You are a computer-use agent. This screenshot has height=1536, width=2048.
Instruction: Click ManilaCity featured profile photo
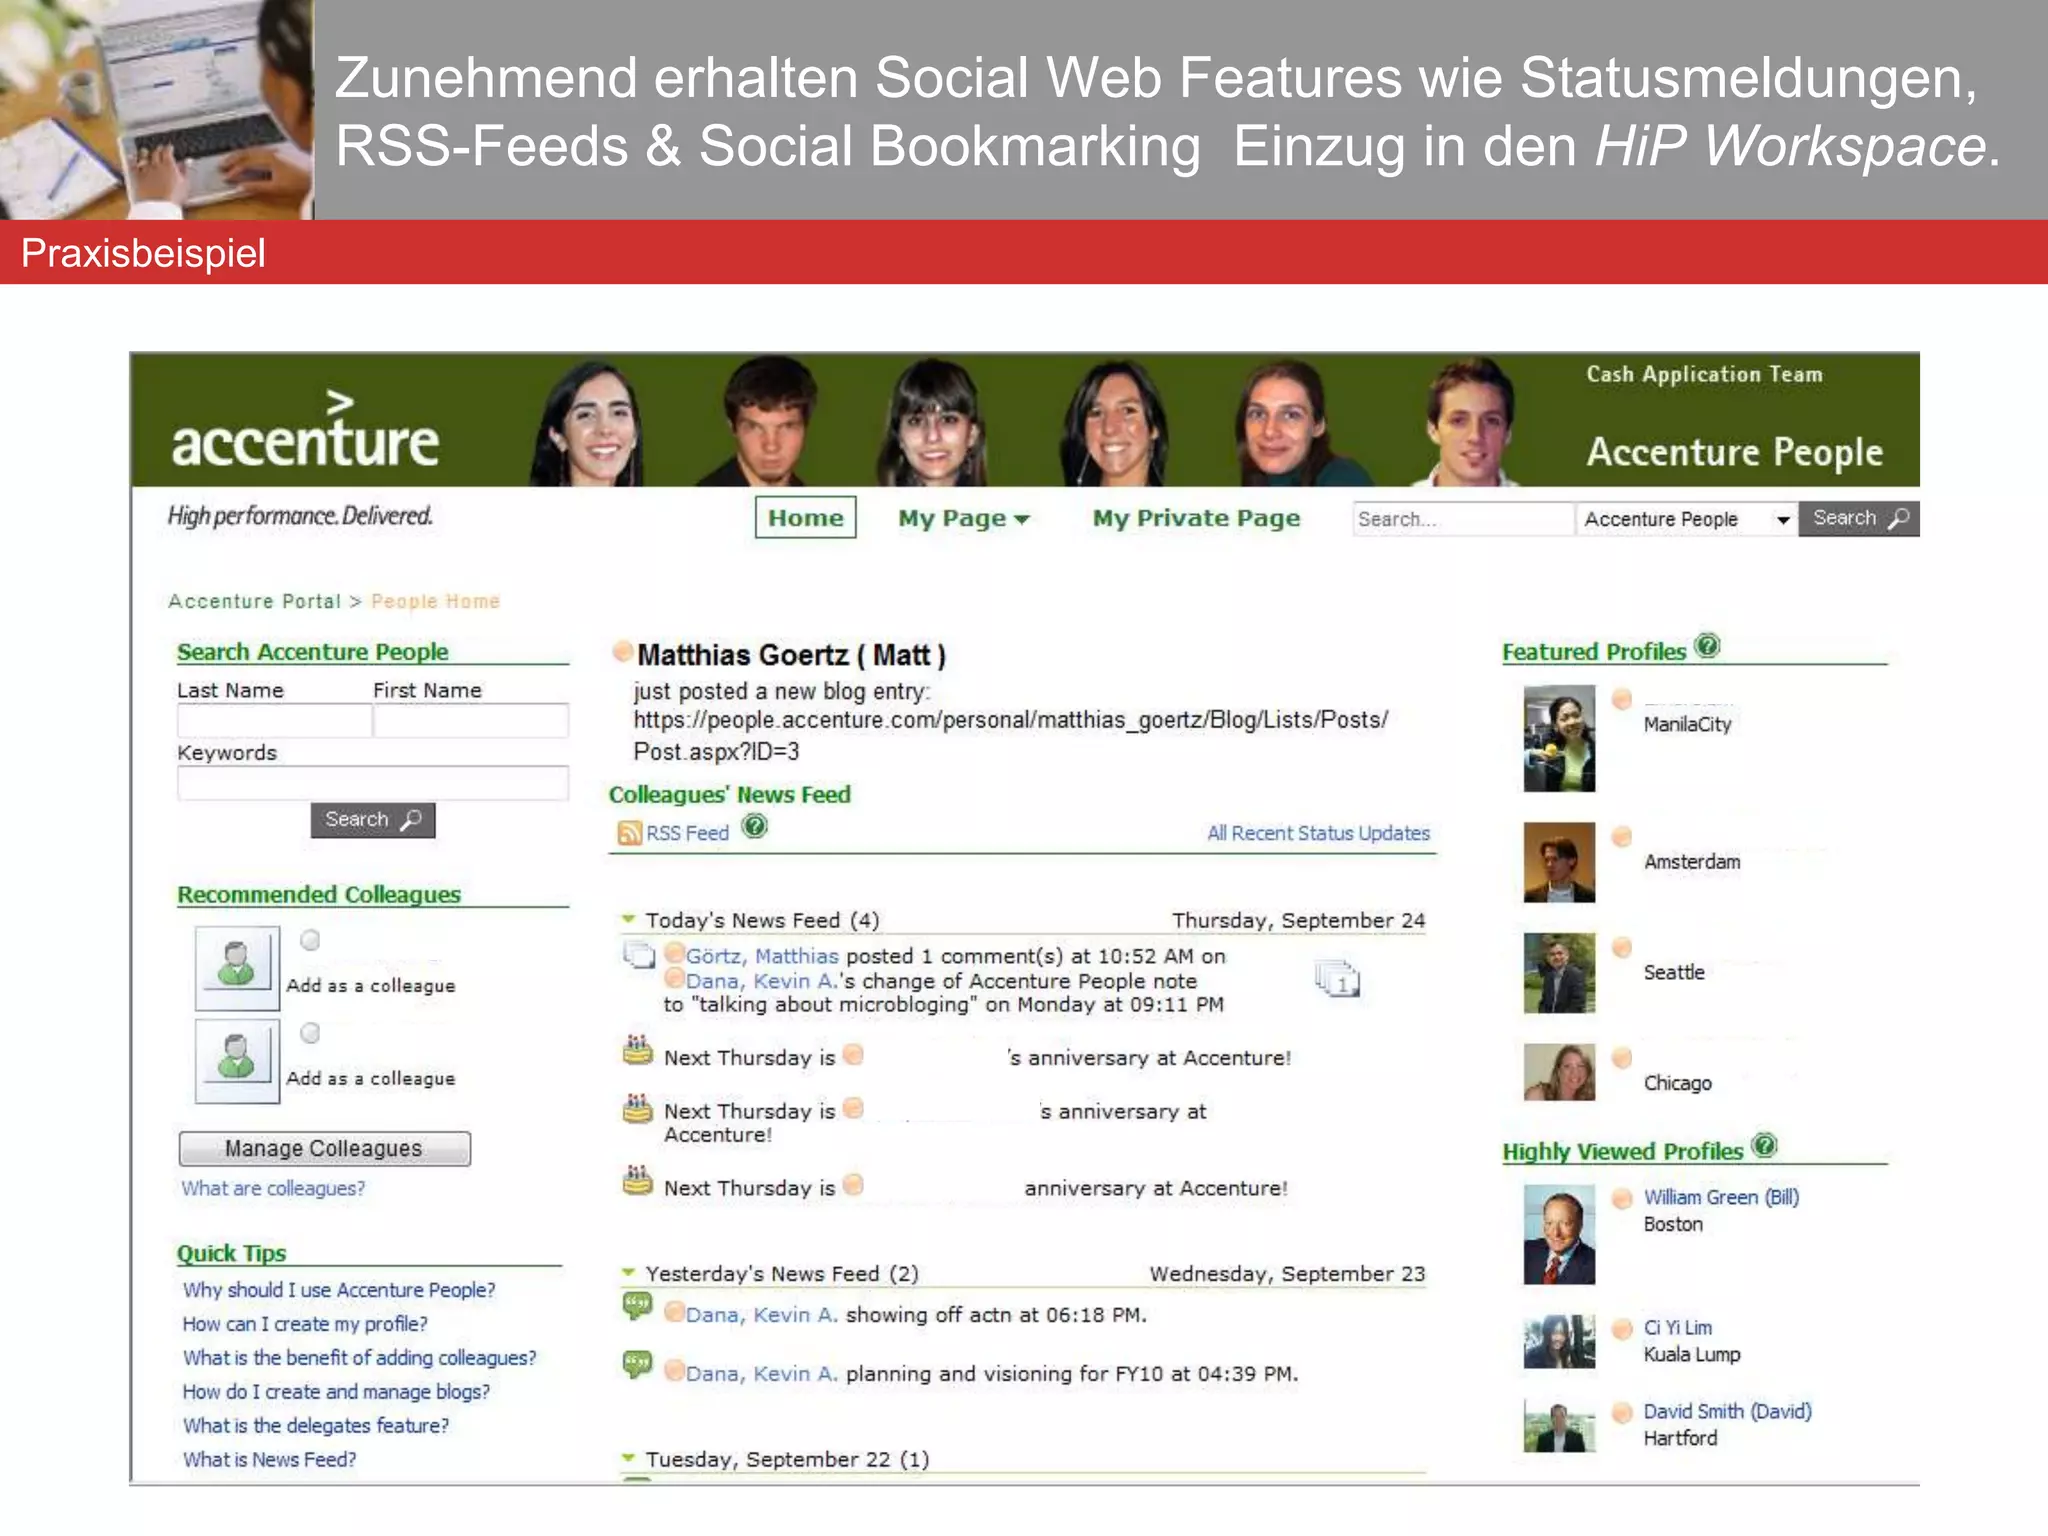[x=1559, y=738]
